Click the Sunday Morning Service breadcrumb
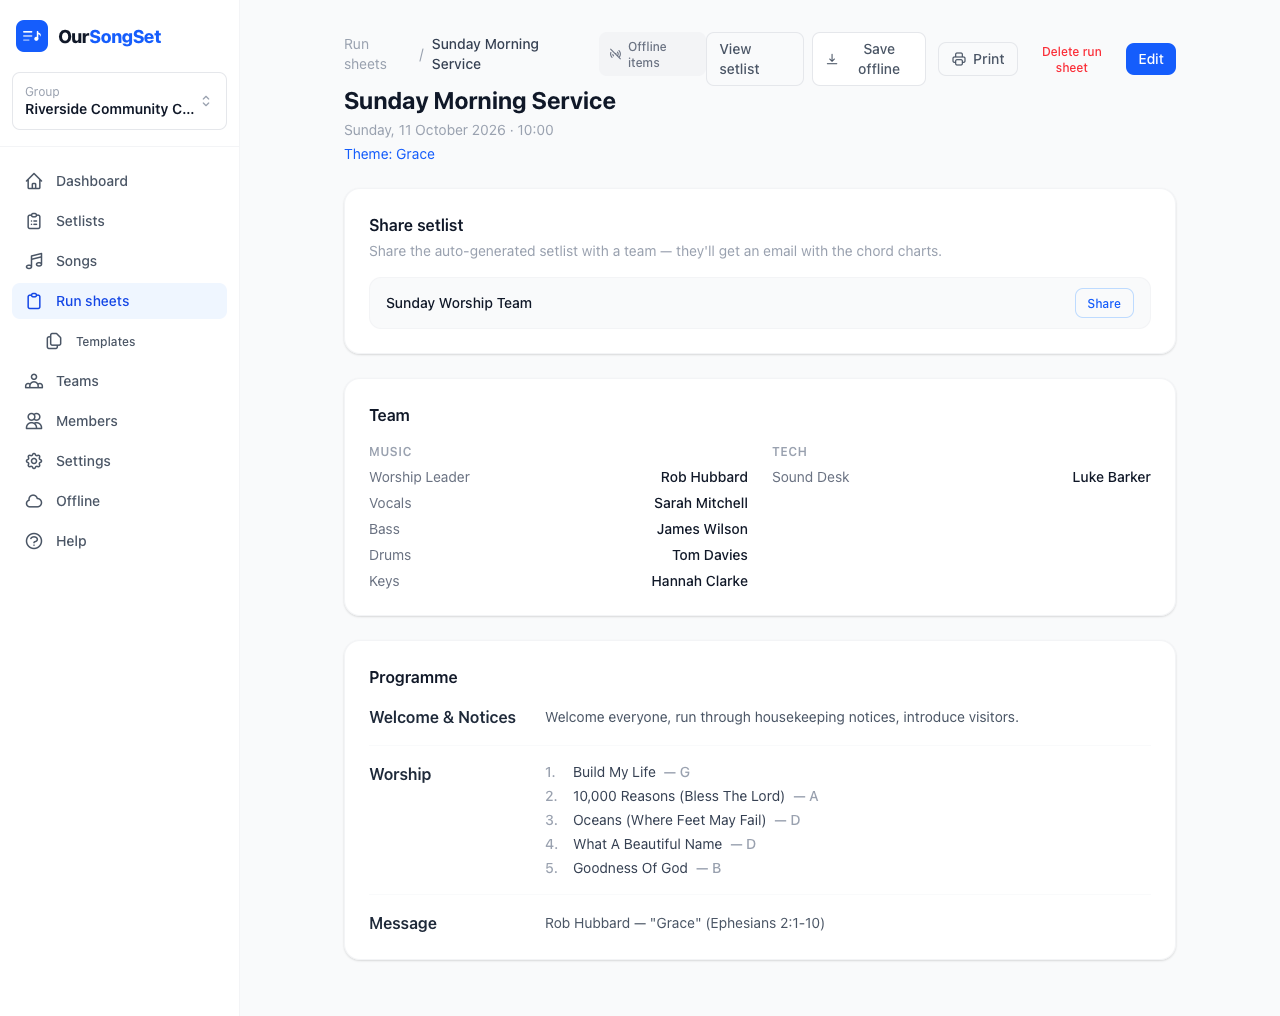1280x1016 pixels. pos(485,54)
